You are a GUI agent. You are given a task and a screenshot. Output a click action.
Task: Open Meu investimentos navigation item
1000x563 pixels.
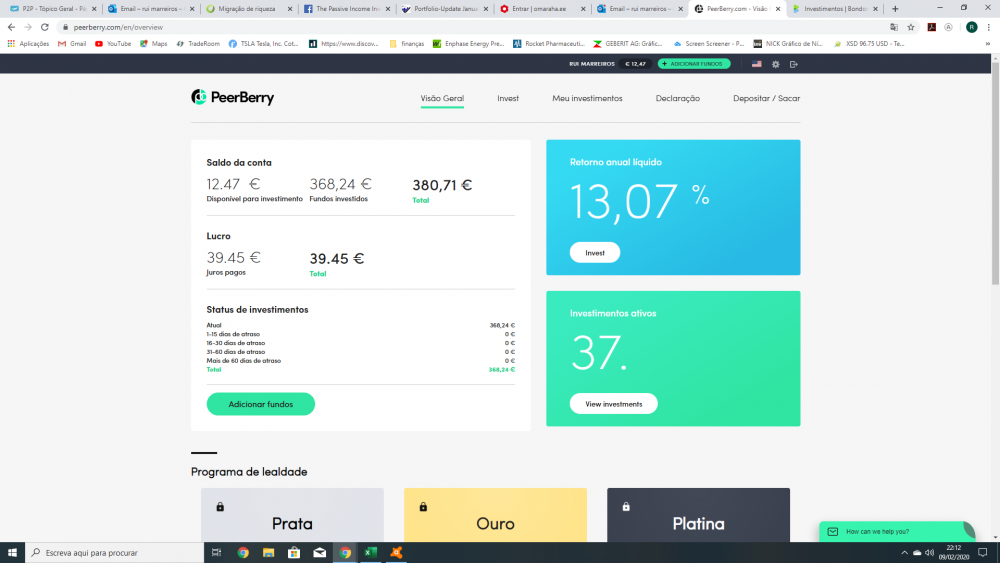[587, 99]
